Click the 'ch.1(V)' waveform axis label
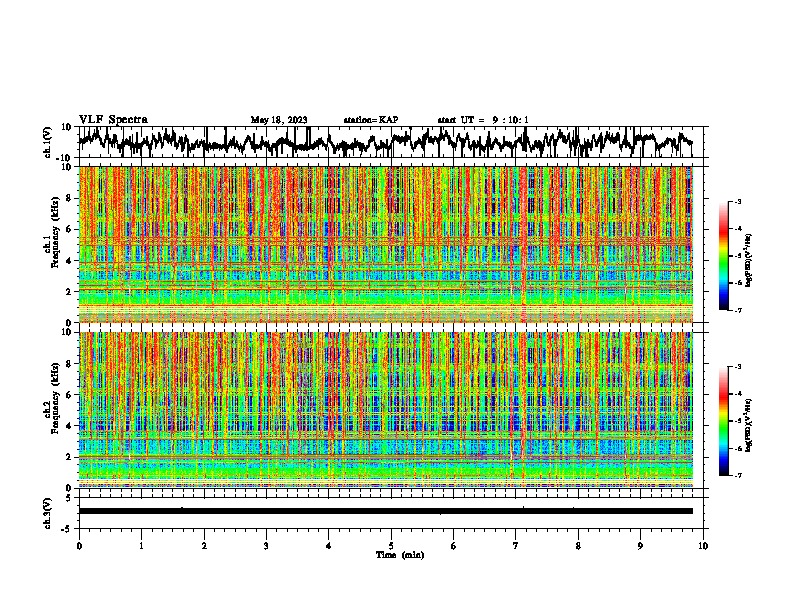This screenshot has width=792, height=612. tap(48, 142)
